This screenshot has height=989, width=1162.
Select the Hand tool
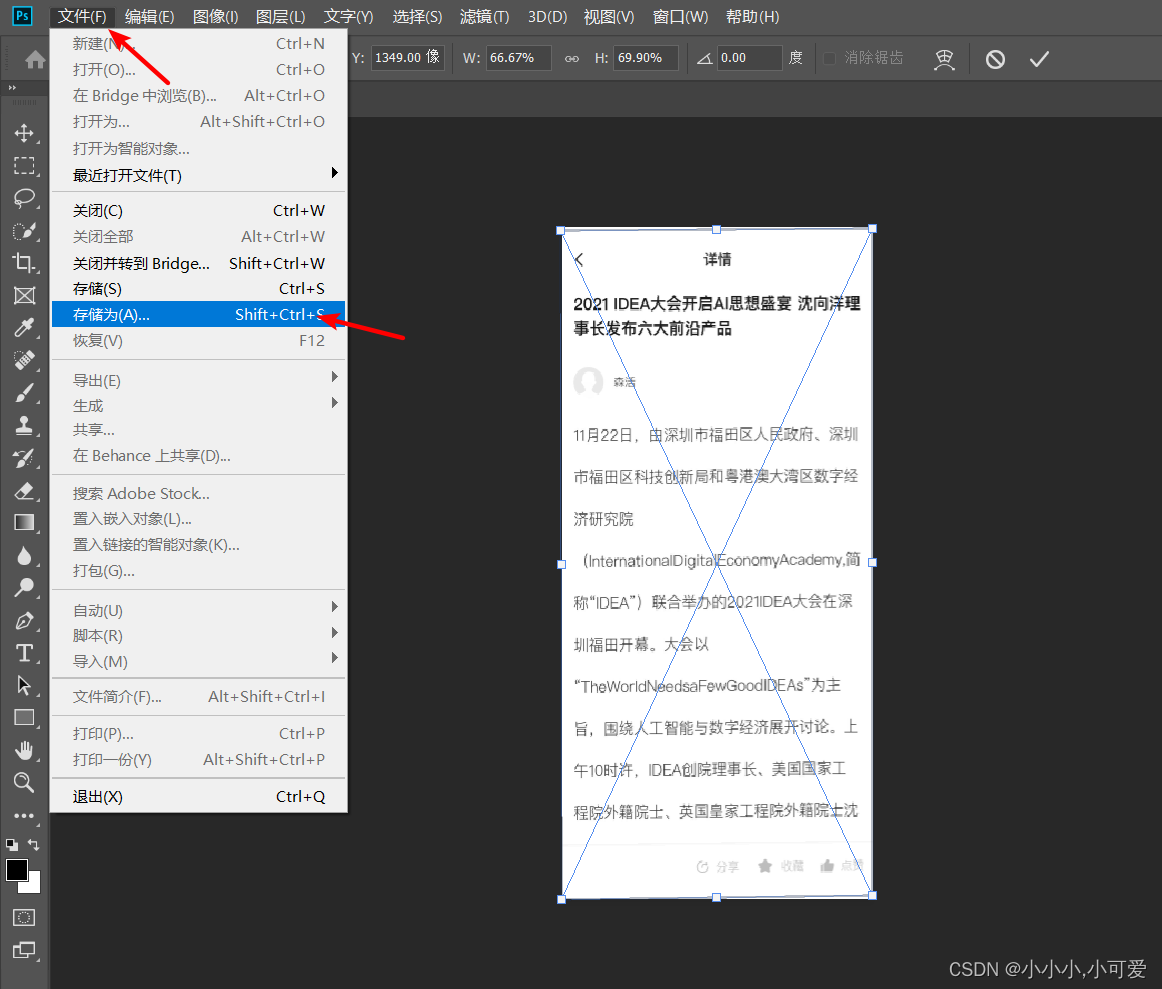click(24, 750)
